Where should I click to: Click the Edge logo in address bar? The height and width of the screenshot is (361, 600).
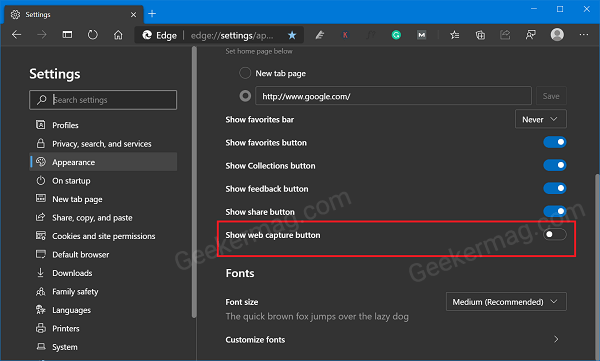tap(147, 35)
